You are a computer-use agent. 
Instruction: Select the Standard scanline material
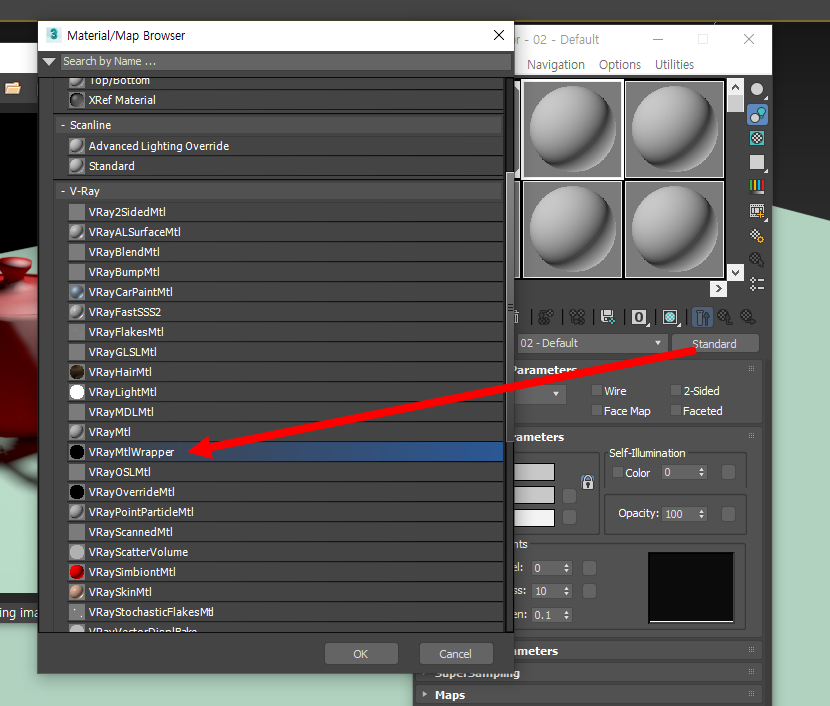coord(286,166)
